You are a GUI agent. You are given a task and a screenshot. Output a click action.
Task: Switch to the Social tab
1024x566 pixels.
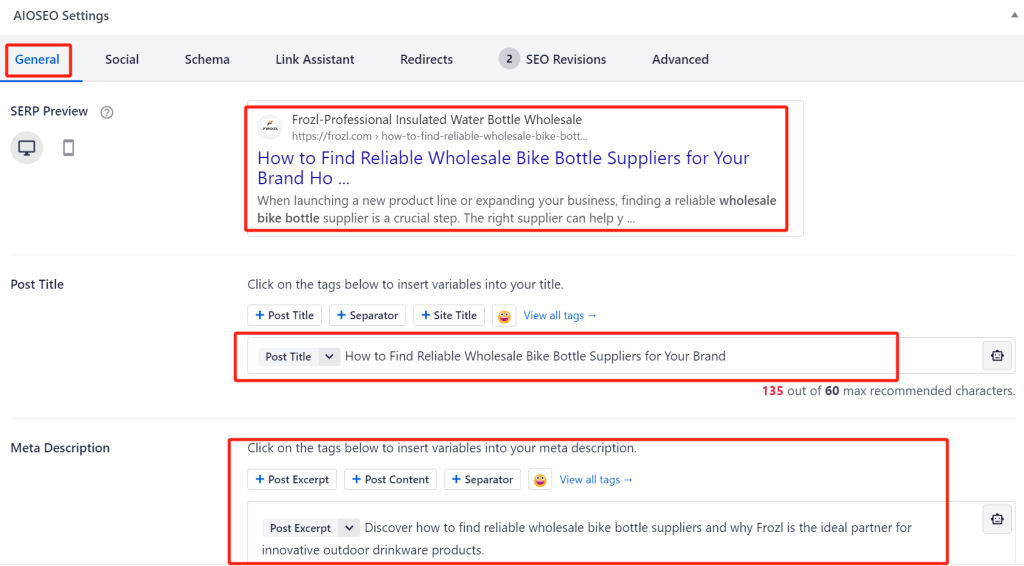(x=122, y=59)
